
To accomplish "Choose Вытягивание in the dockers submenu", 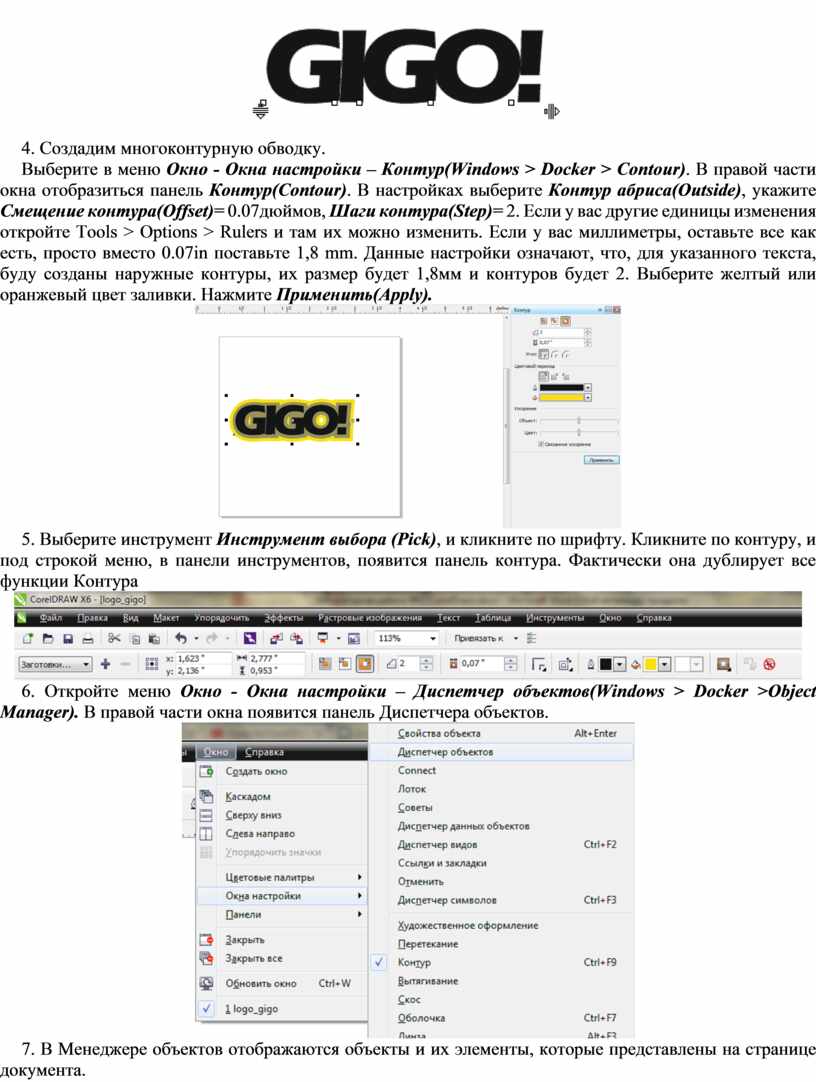I will (x=501, y=981).
